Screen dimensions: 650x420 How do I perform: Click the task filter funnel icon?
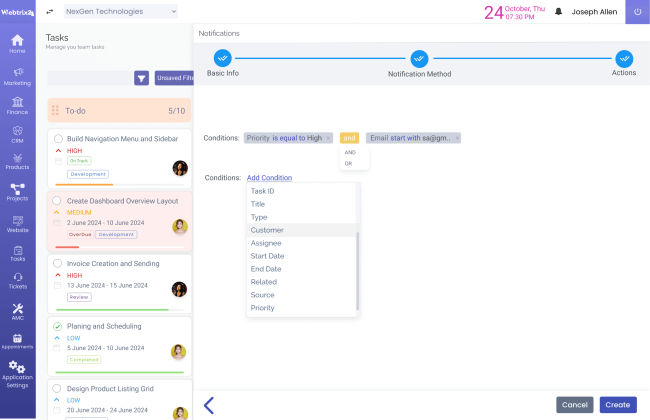coord(141,78)
